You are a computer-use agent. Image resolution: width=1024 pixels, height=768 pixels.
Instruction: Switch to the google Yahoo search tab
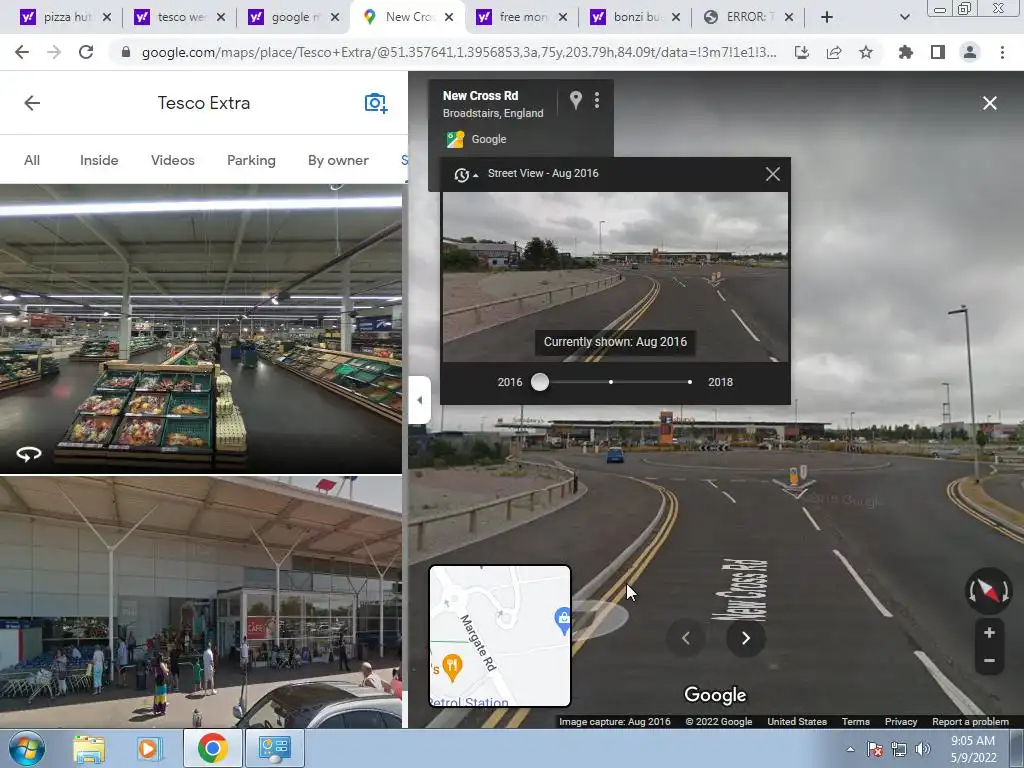[x=286, y=17]
